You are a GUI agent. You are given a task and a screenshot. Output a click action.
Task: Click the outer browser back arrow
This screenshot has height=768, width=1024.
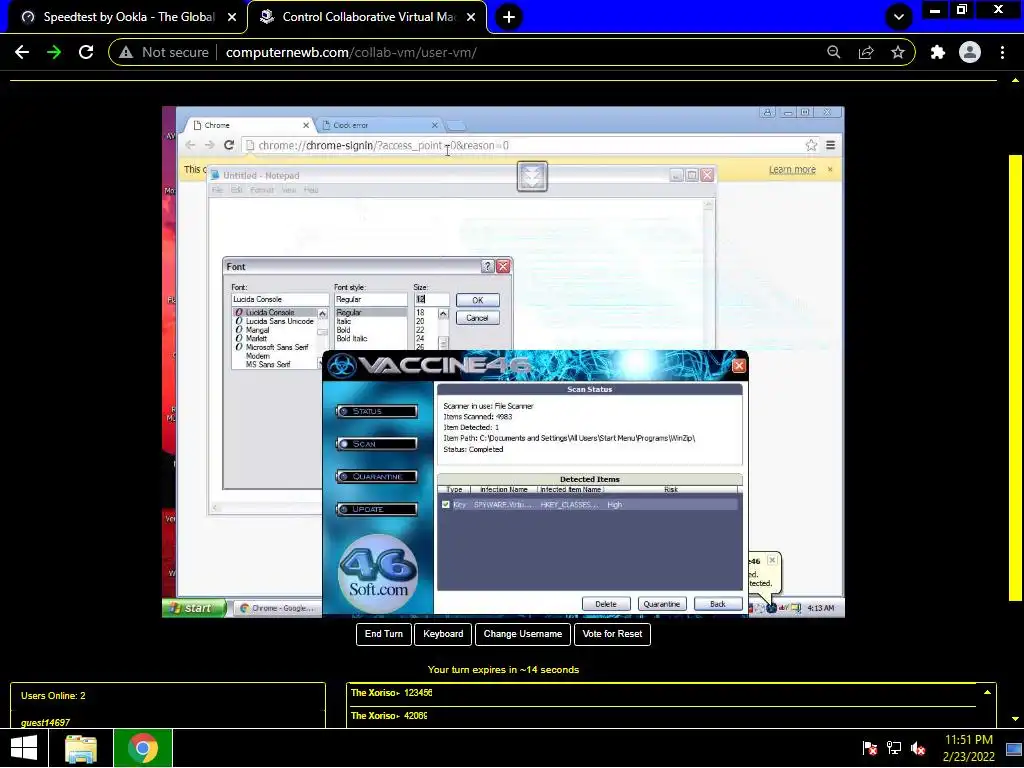coord(22,52)
